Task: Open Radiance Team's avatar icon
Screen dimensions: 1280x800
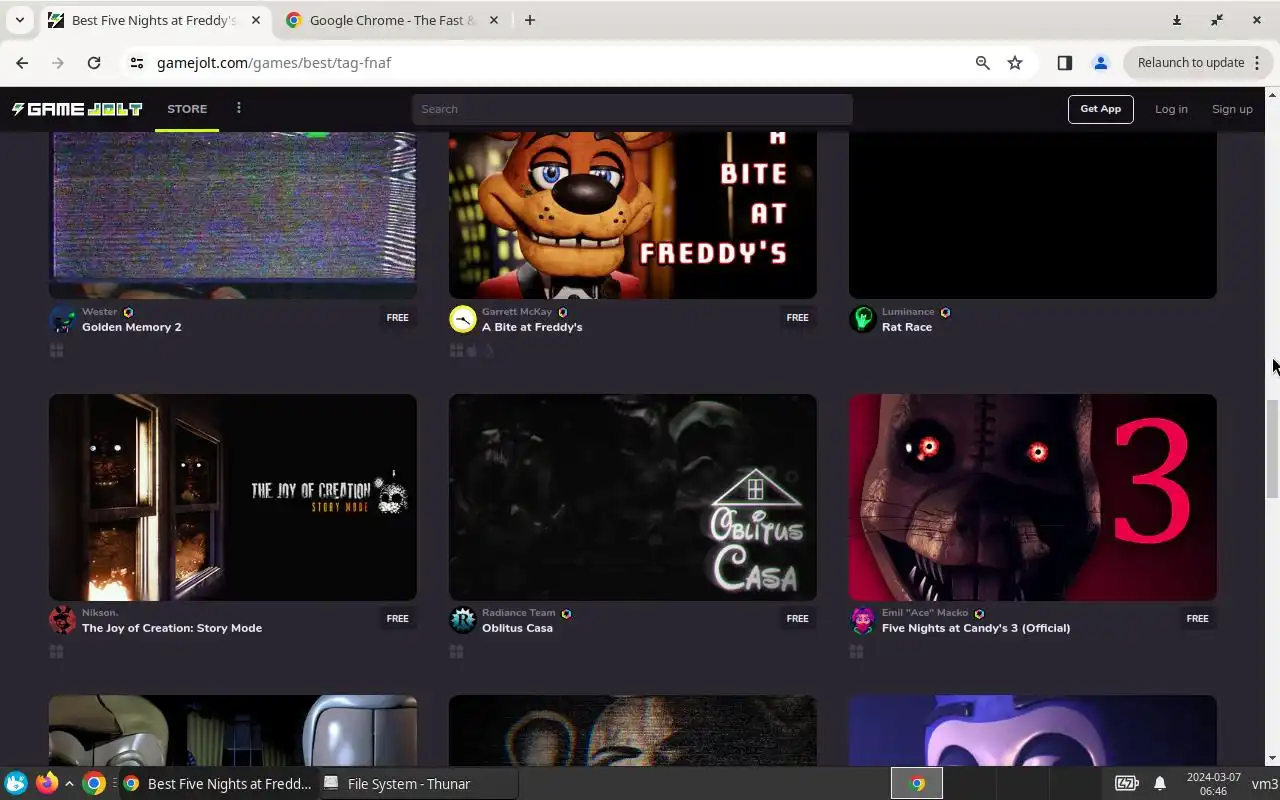Action: coord(462,620)
